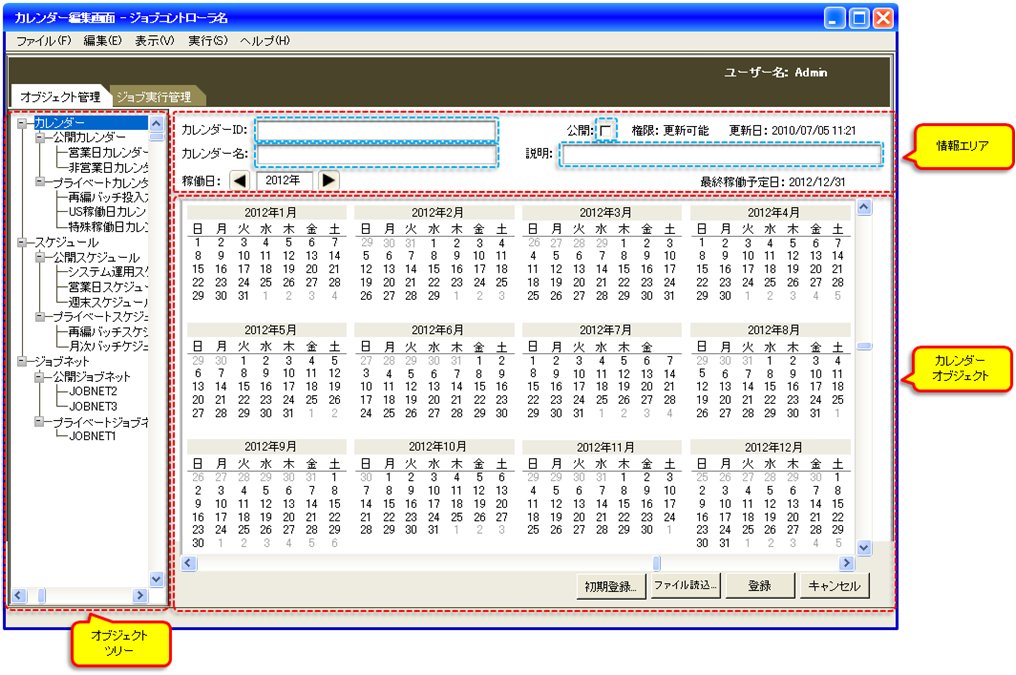Collapse the プライベートスケジュール tree node
Screen dimensions: 1016x675
click(x=40, y=317)
